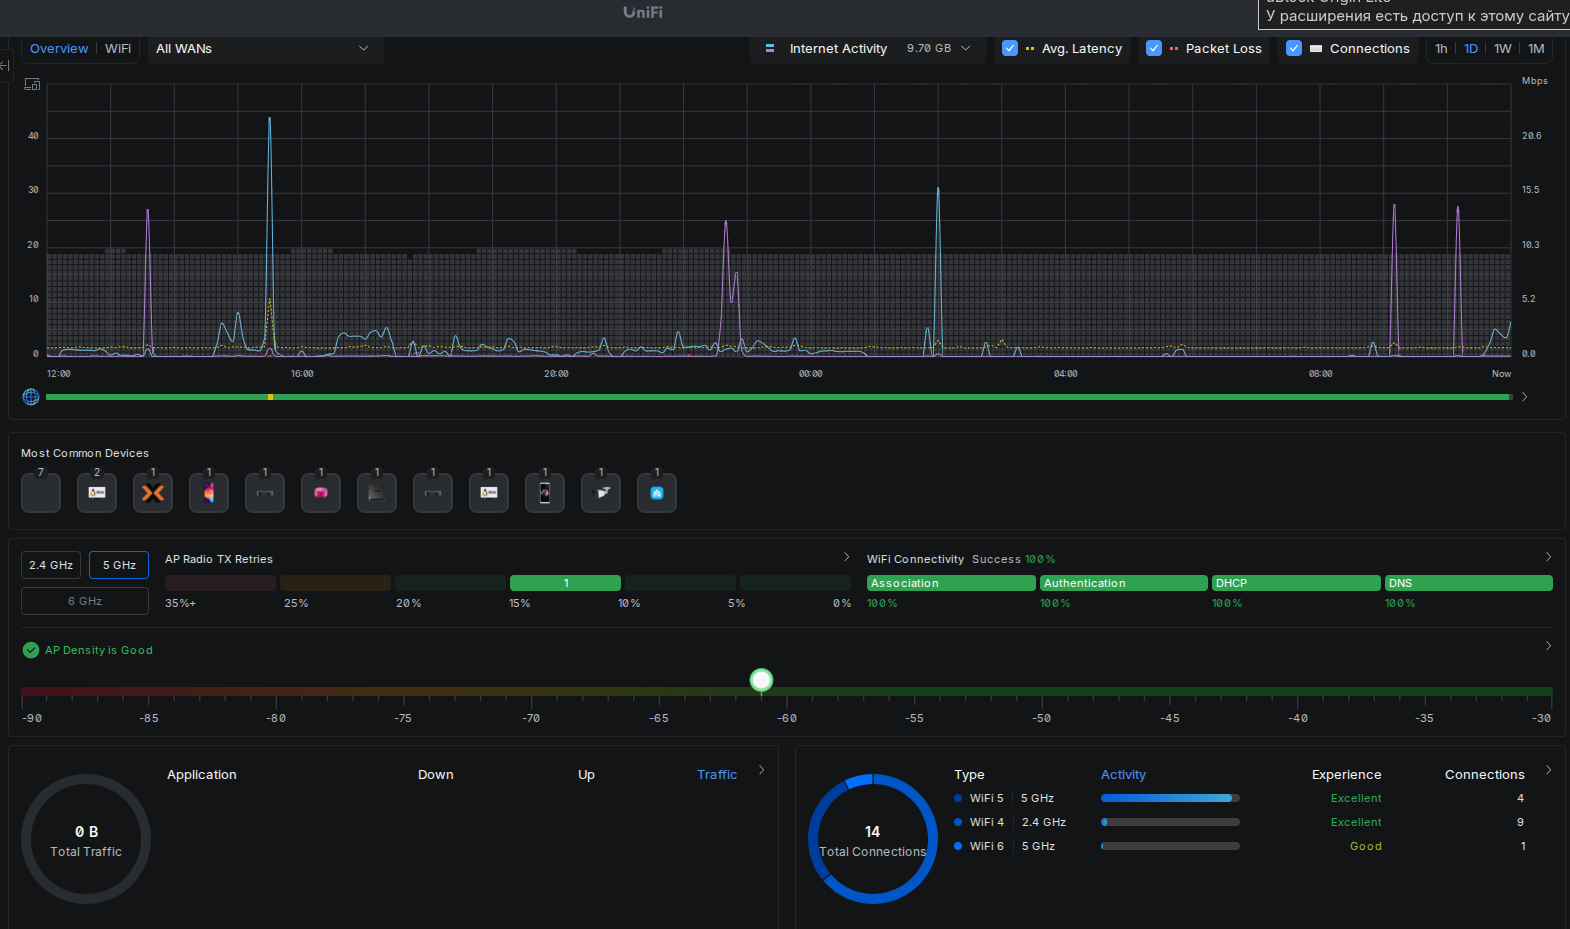This screenshot has height=929, width=1570.
Task: Disable the Avg. Latency checkbox
Action: (x=1010, y=48)
